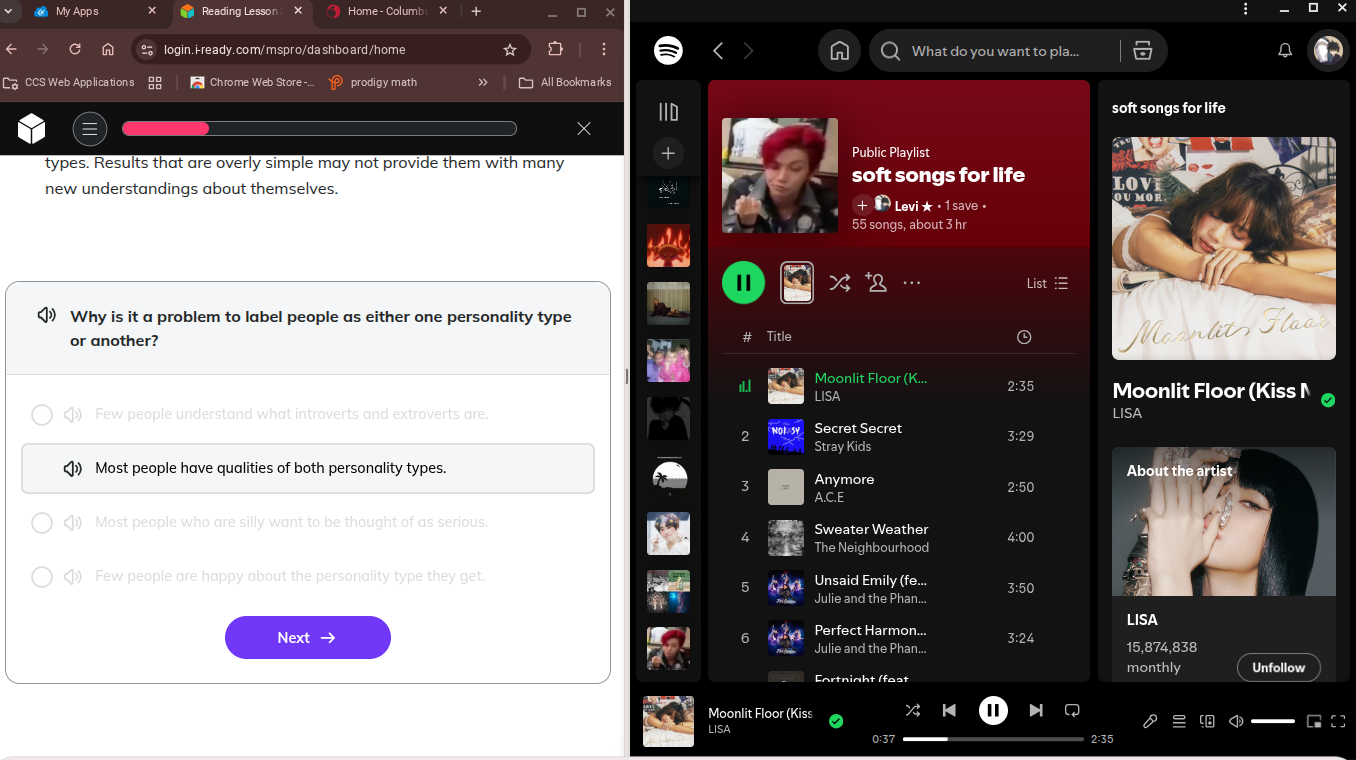Open the lyrics microphone icon
This screenshot has height=760, width=1356.
point(1150,721)
